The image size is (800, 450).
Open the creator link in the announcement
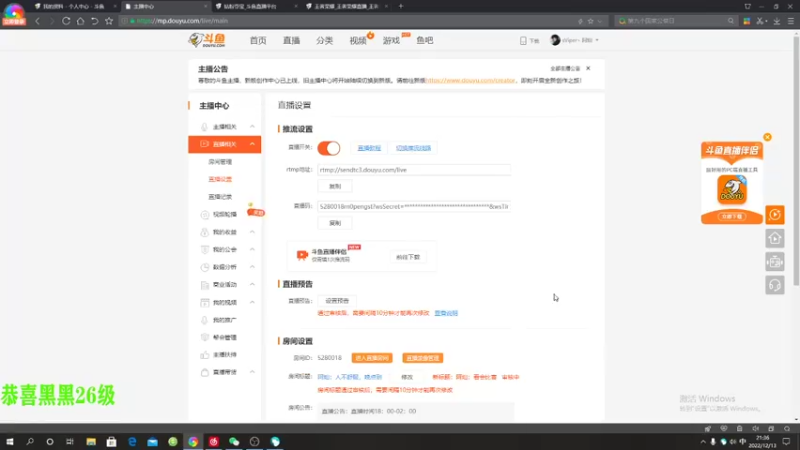(x=470, y=81)
